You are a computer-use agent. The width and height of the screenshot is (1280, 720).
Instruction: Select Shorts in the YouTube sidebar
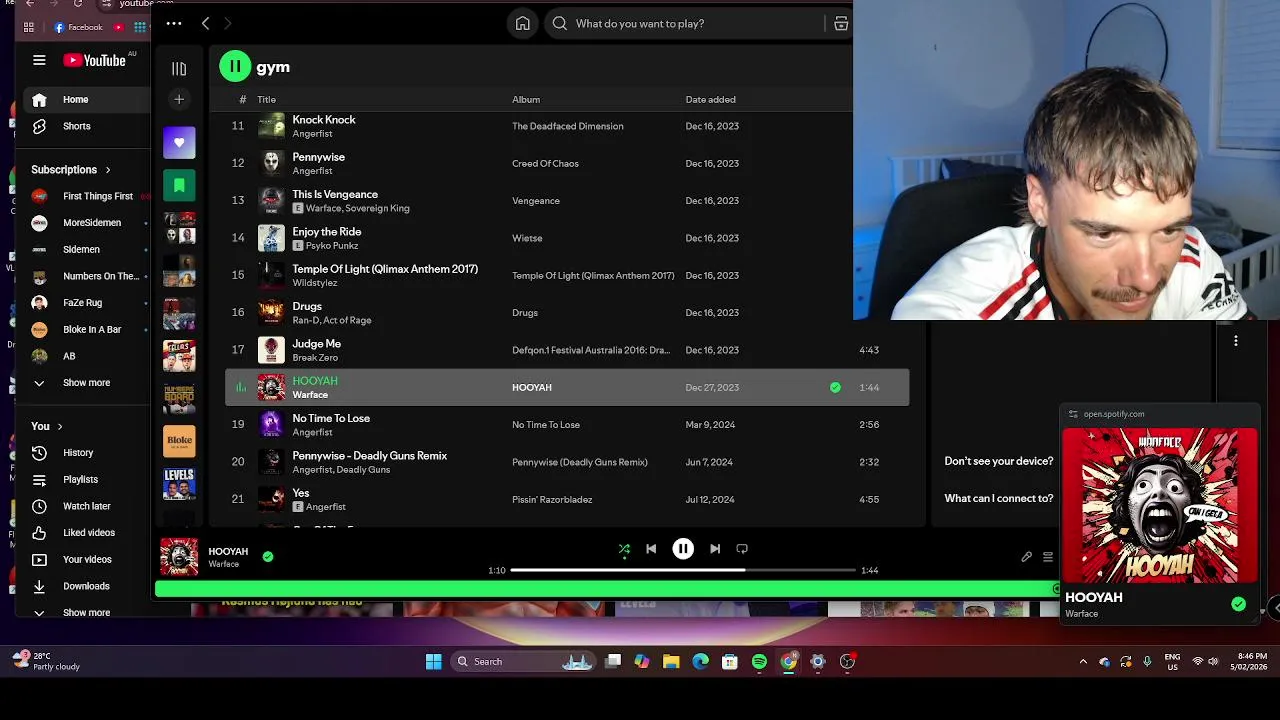click(x=86, y=126)
